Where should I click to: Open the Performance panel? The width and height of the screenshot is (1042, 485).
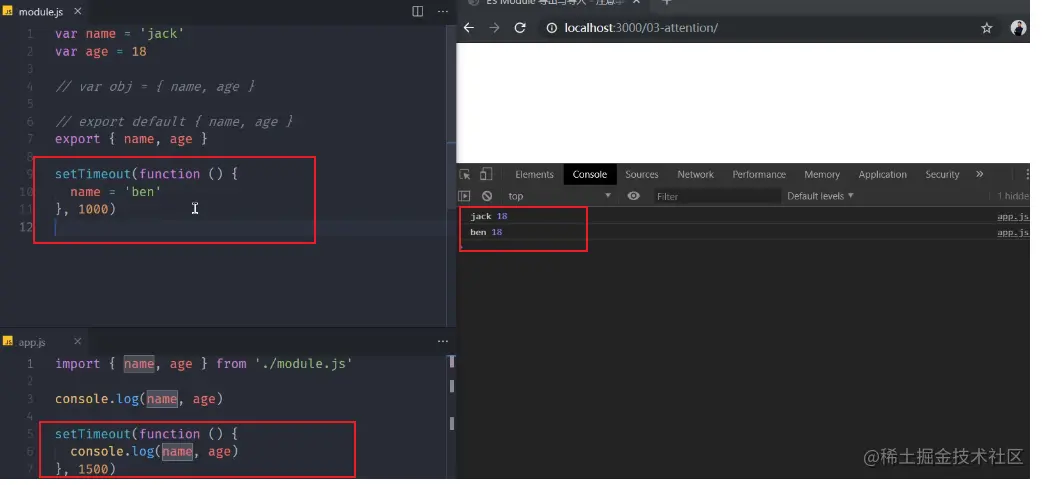759,175
